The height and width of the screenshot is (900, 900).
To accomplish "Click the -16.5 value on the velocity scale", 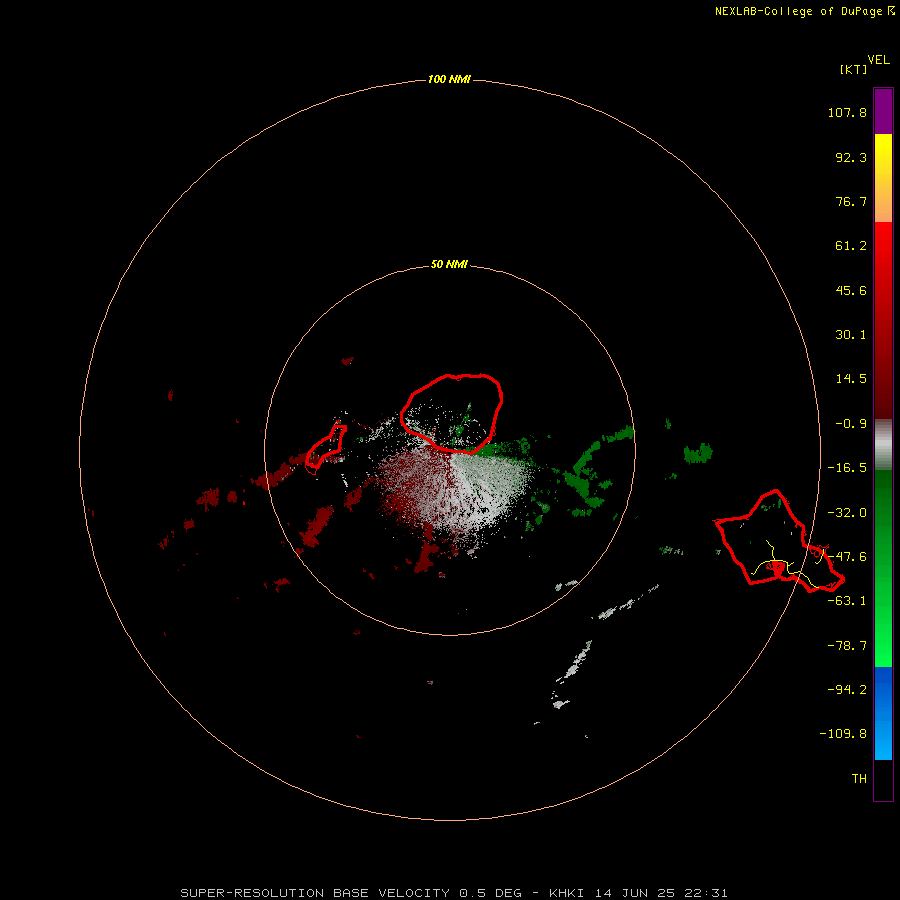I will coord(847,468).
